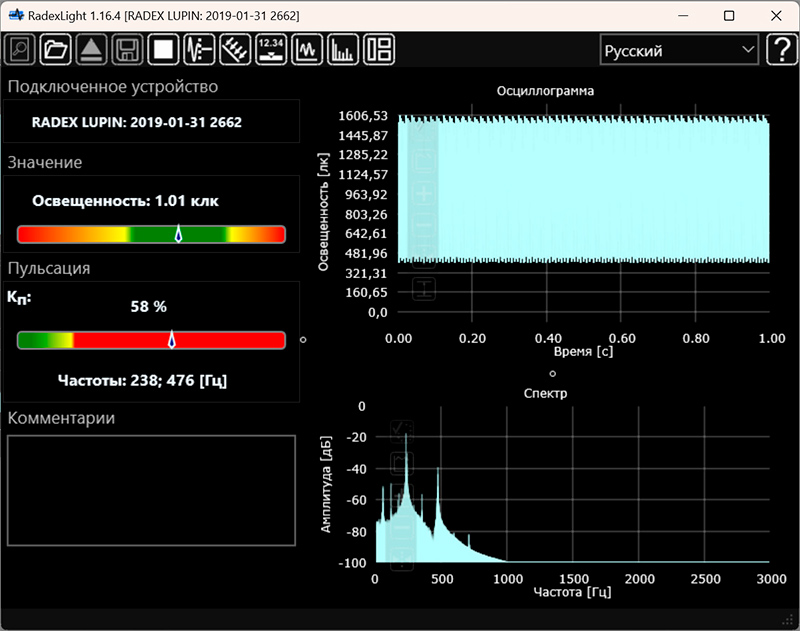The image size is (800, 631).
Task: Click the panel layout icon
Action: [379, 49]
